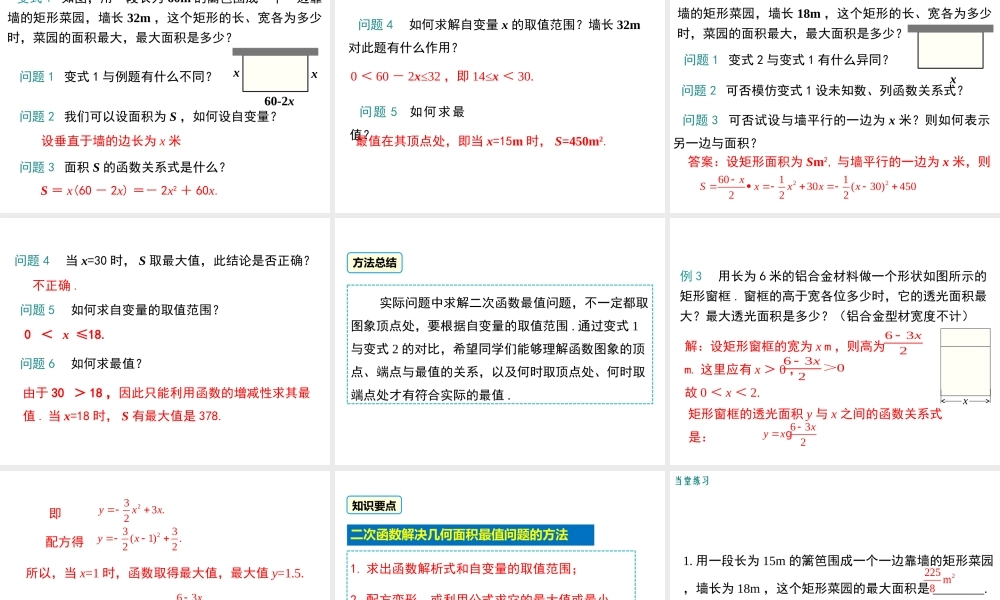Open the slide asking 变式1与例题有什么不同
1000x600 pixels.
pos(165,105)
